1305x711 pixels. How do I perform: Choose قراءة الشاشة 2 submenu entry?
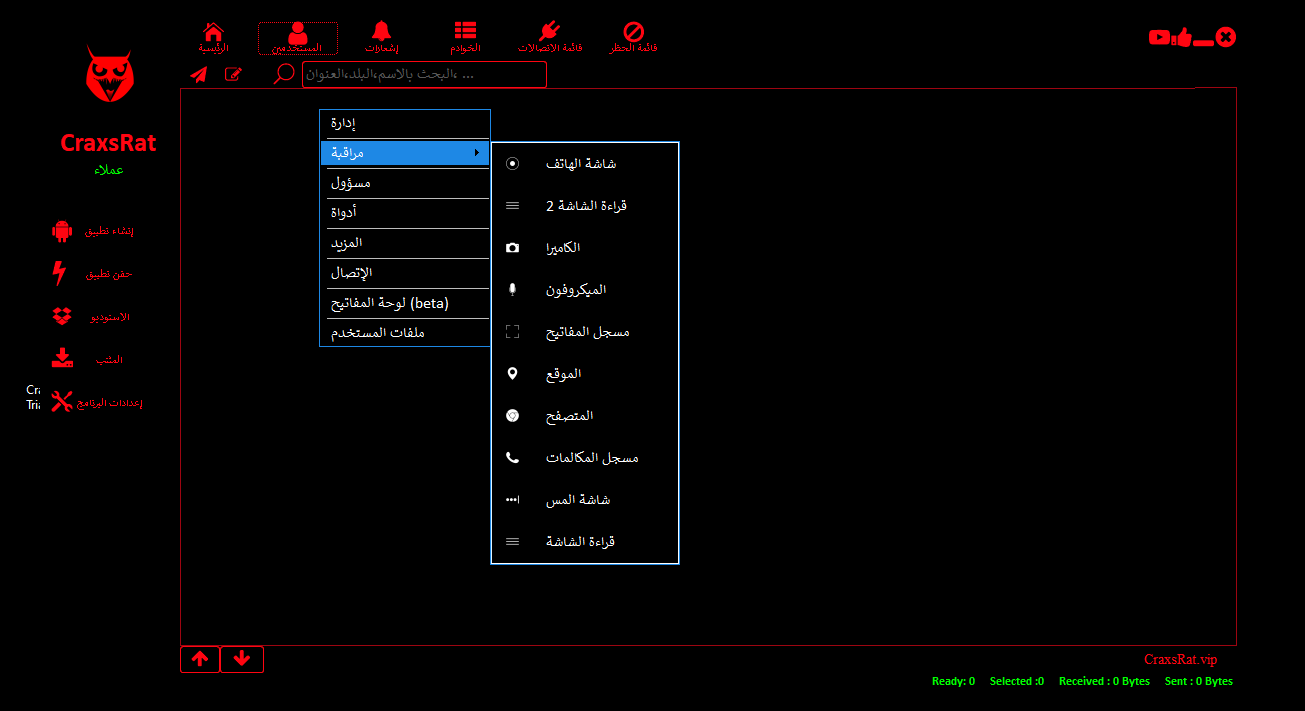coord(585,206)
